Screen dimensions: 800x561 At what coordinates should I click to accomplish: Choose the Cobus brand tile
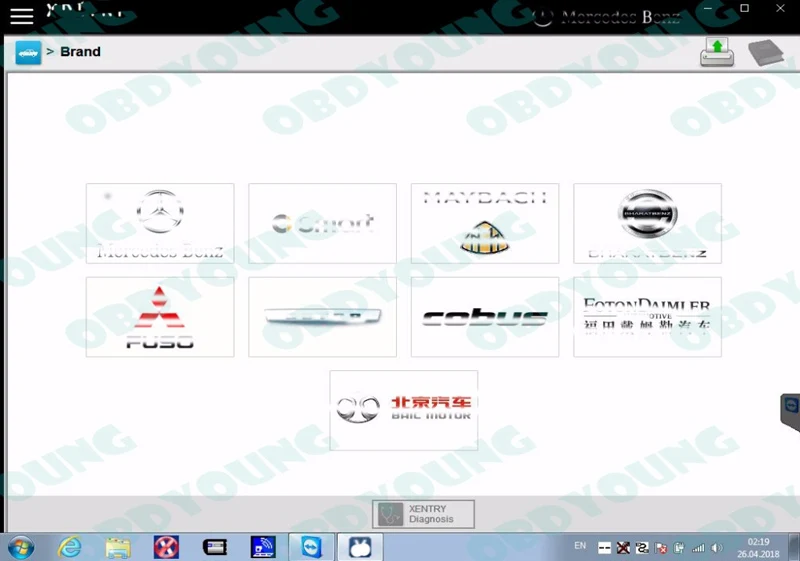tap(485, 317)
